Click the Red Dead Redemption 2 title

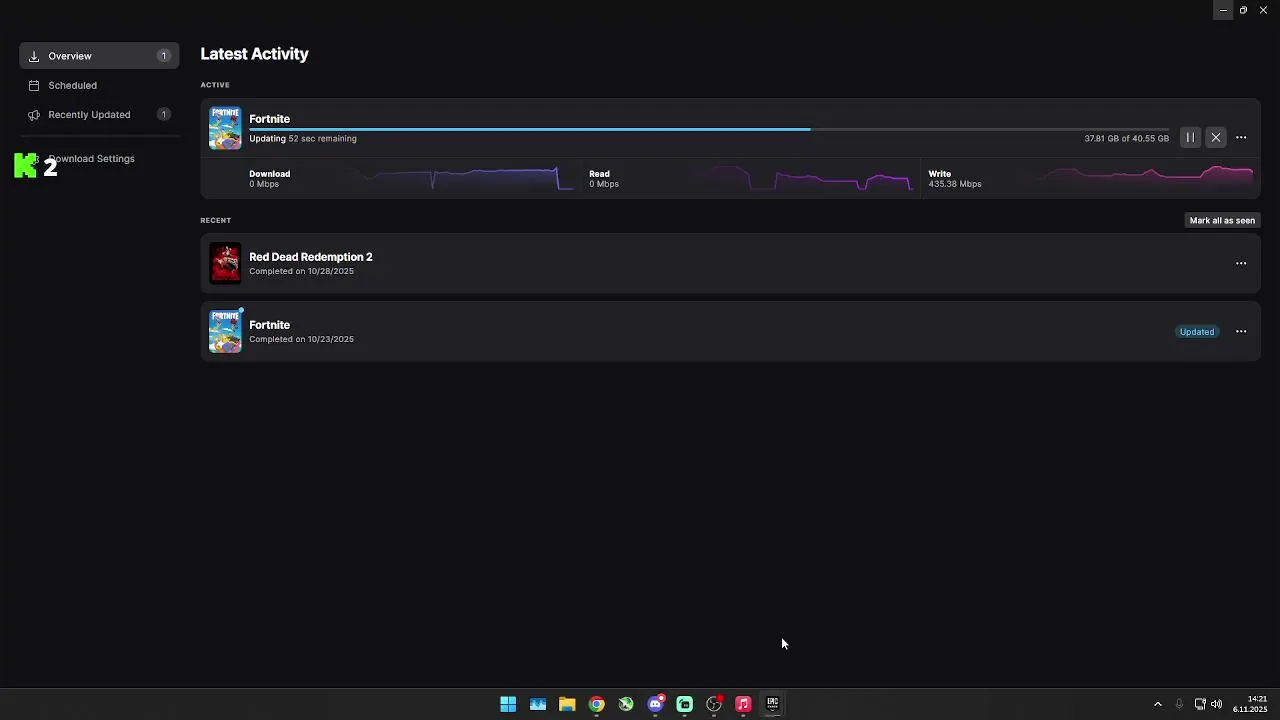point(310,257)
